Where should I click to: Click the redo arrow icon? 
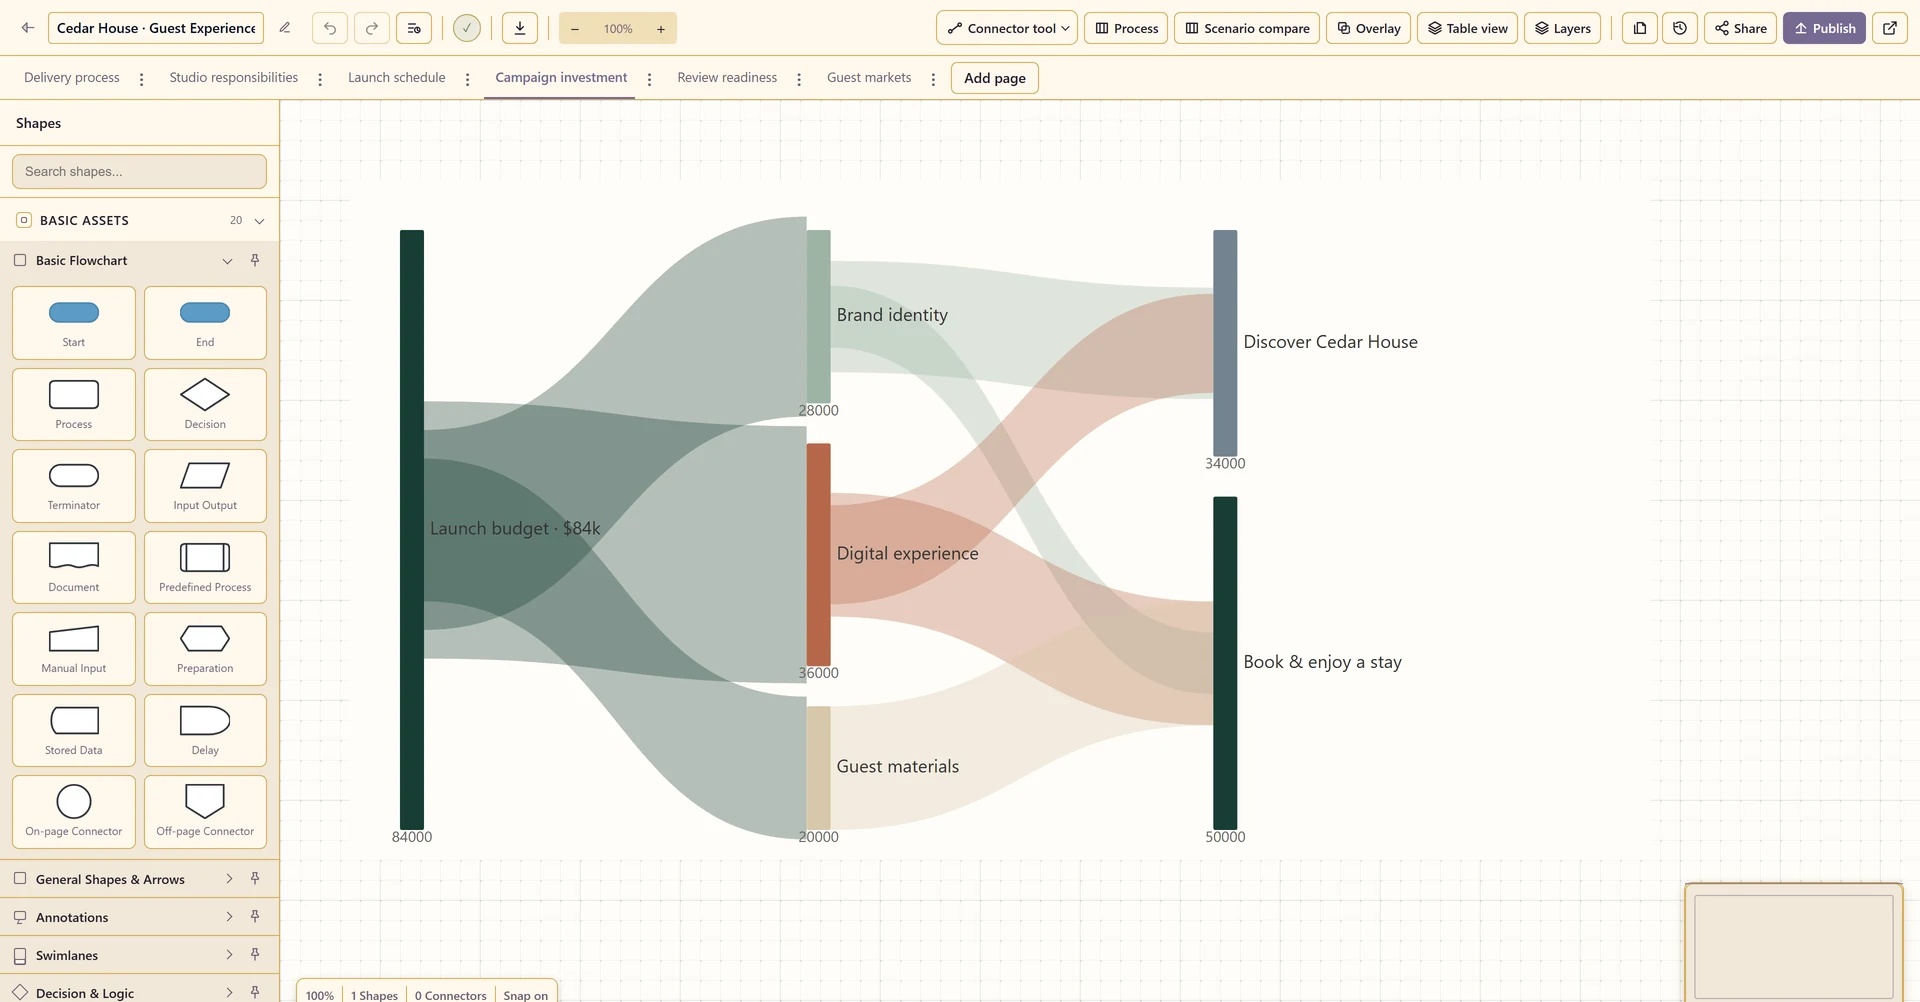click(x=372, y=28)
